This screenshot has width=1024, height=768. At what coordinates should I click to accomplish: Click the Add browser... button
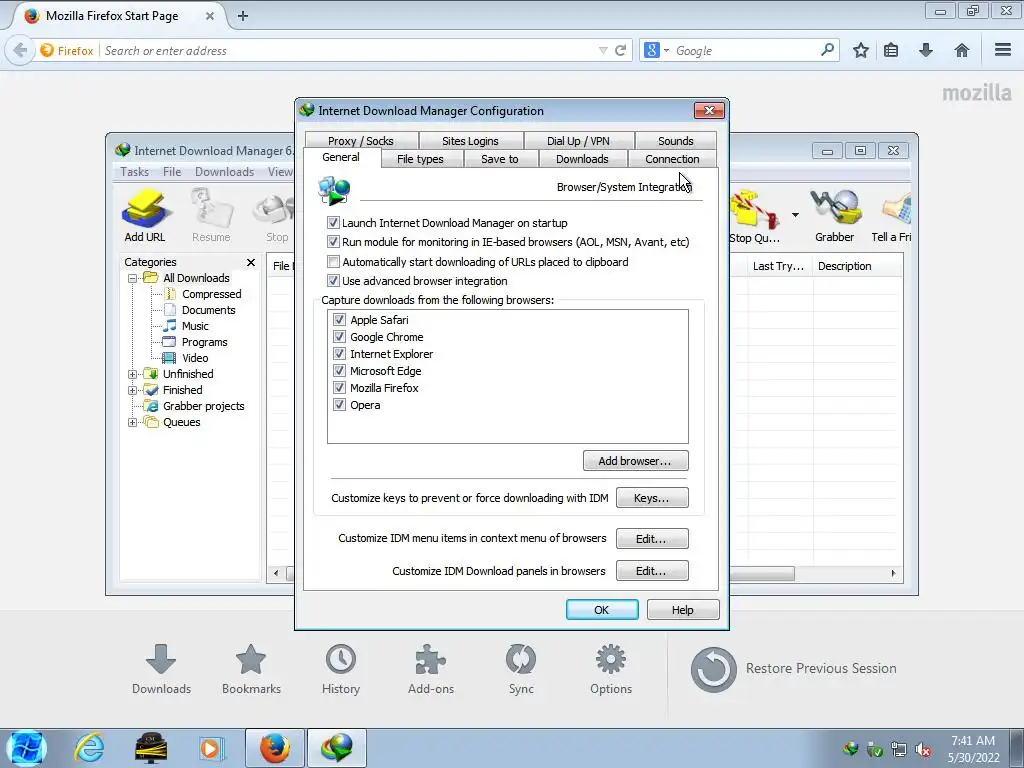pos(635,461)
